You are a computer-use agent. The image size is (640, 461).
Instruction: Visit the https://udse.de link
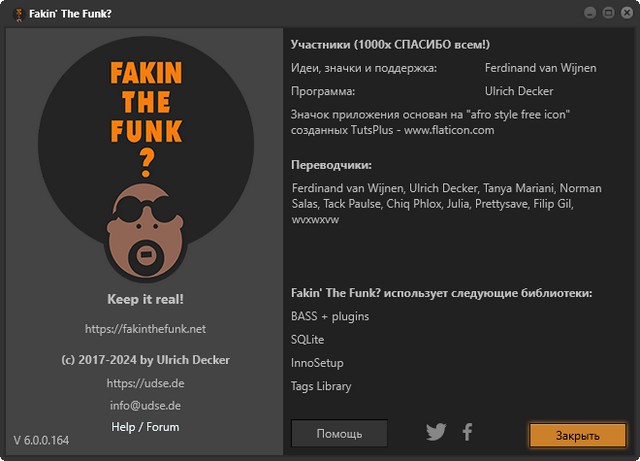[146, 383]
